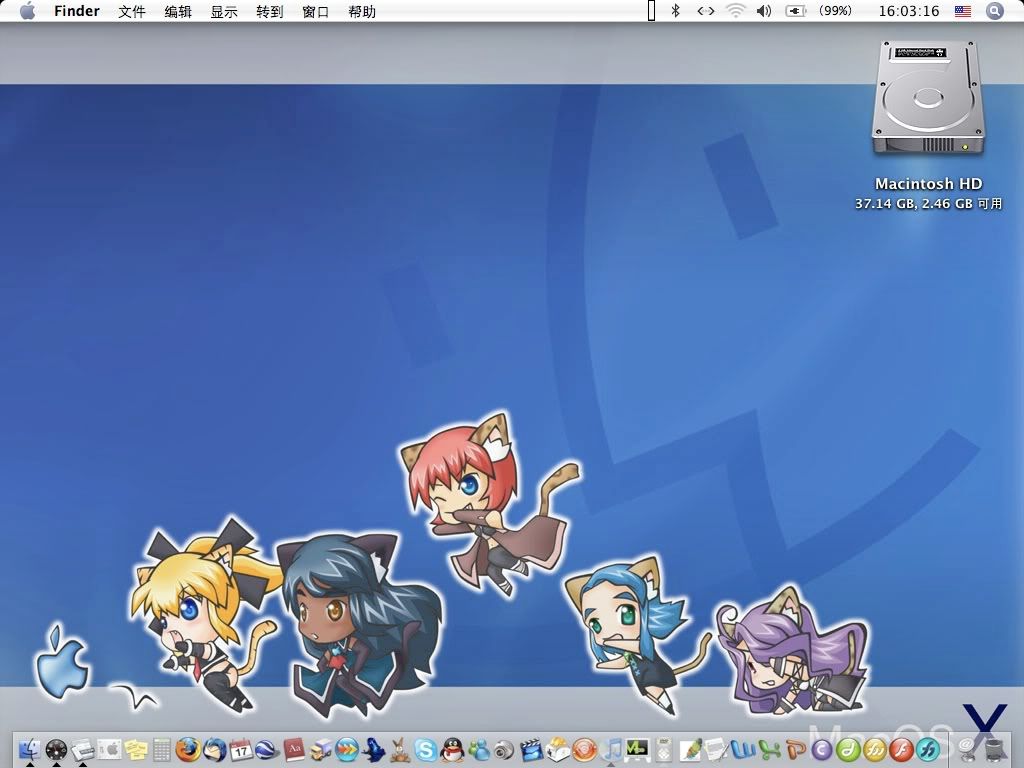This screenshot has width=1024, height=768.
Task: Open the Apple menu
Action: (27, 11)
